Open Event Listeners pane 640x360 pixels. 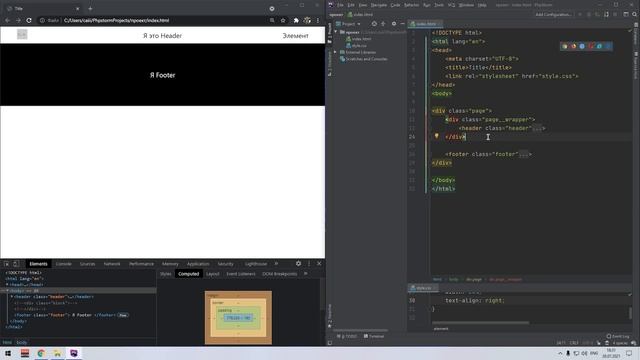coord(241,274)
